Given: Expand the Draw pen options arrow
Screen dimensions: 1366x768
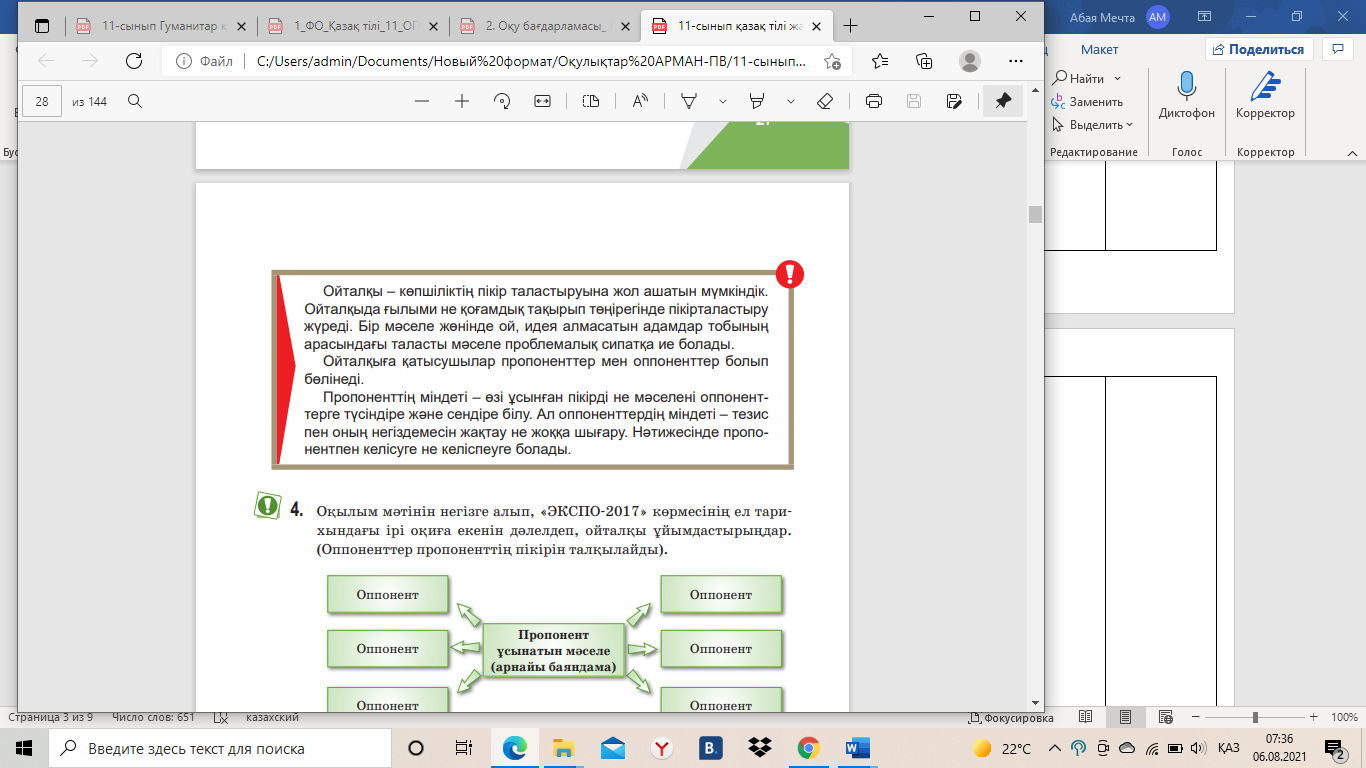Looking at the screenshot, I should [x=723, y=101].
